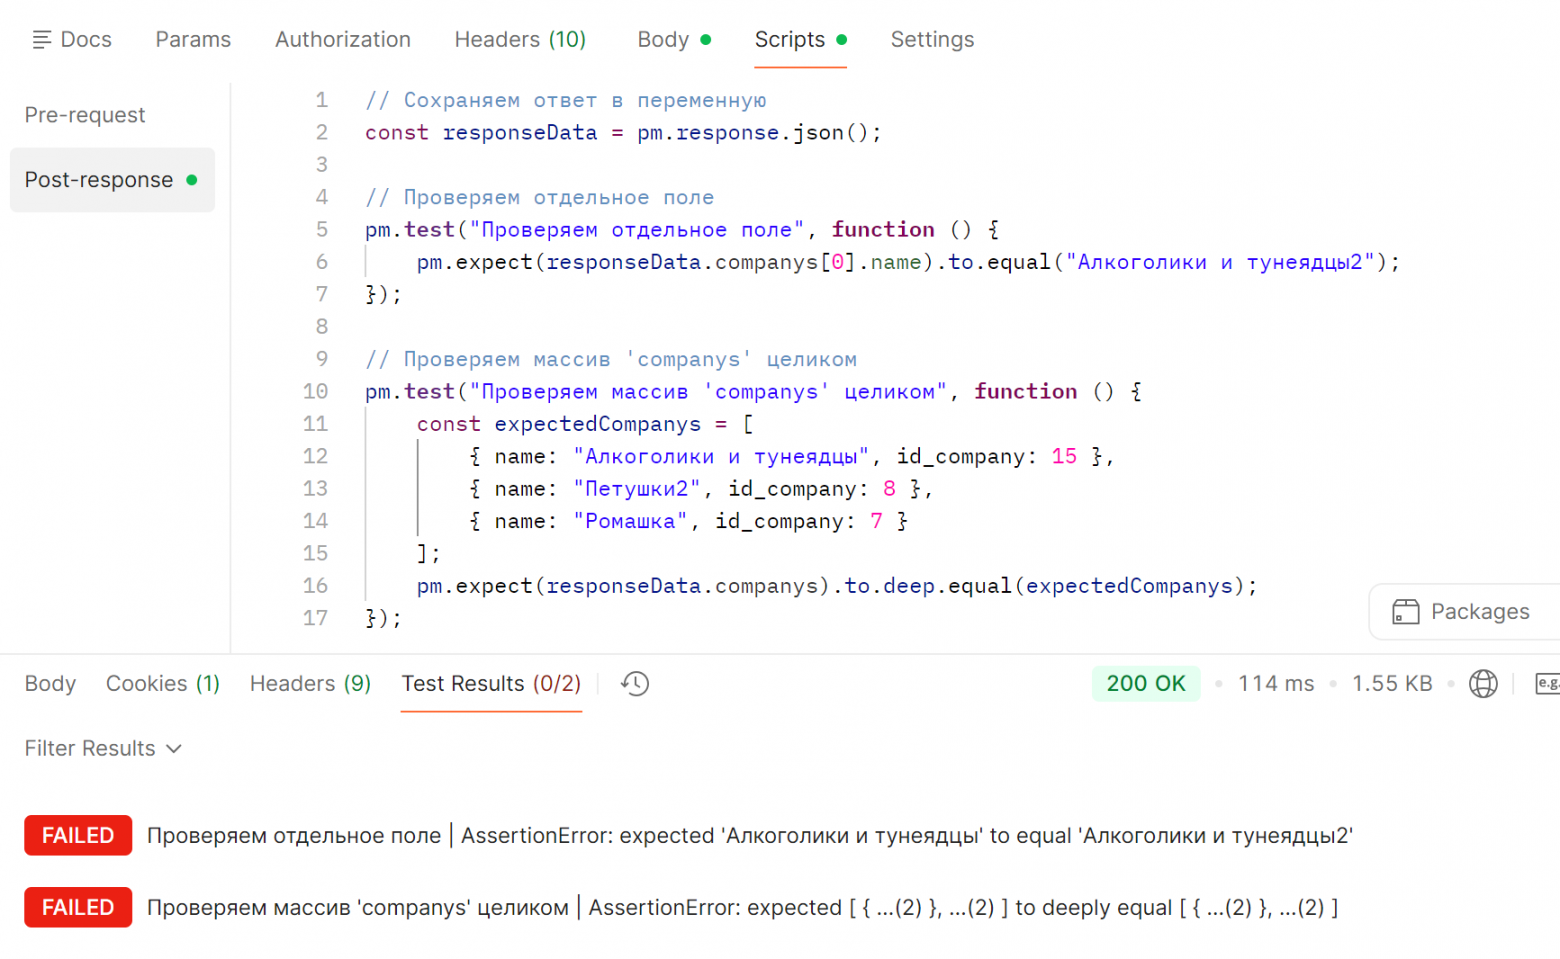The width and height of the screenshot is (1560, 959).
Task: Place cursor on code line 16
Action: [836, 587]
